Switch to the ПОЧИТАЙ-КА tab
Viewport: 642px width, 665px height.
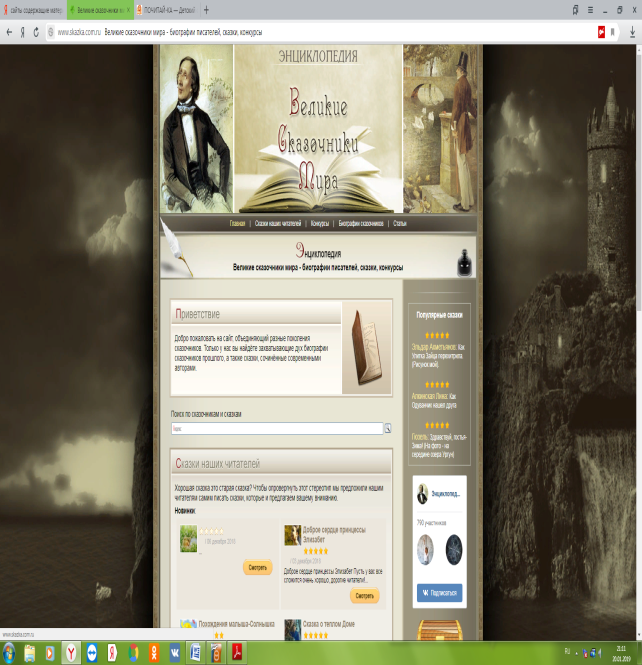(x=166, y=10)
